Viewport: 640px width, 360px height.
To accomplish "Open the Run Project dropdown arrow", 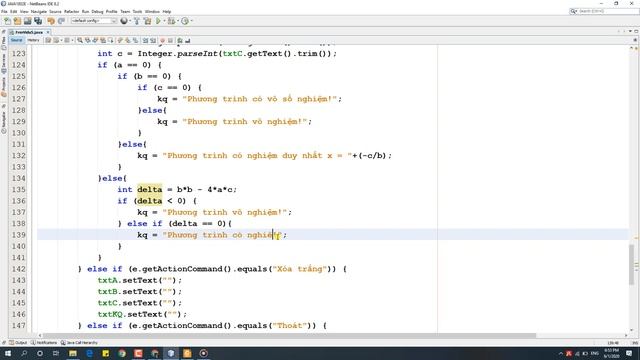I will point(164,21).
